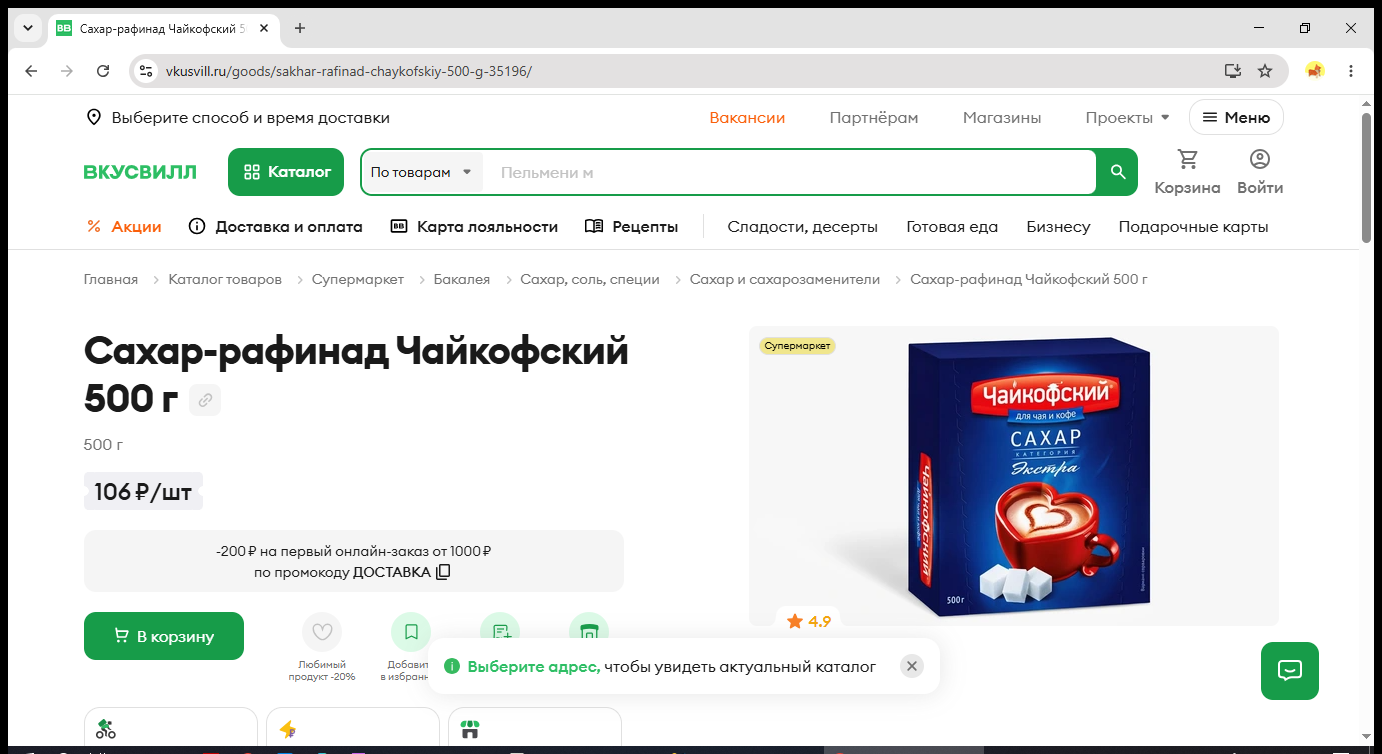
Task: Open the Партнёрам link
Action: pyautogui.click(x=874, y=118)
